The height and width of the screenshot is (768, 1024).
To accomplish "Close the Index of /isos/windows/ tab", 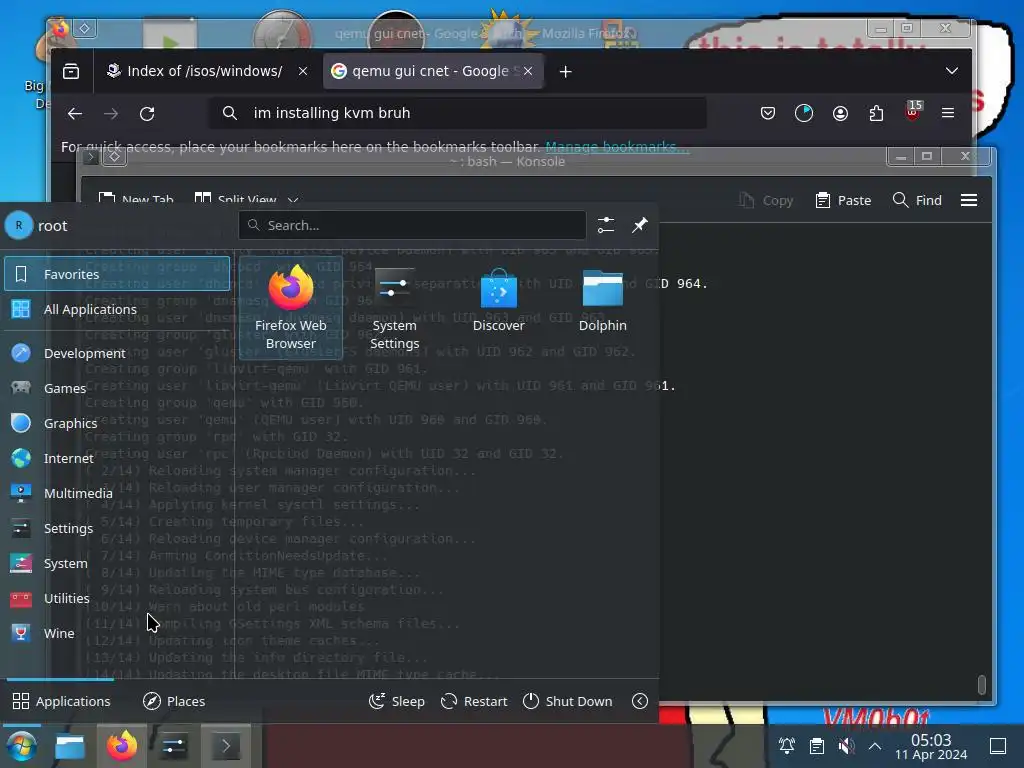I will point(302,71).
